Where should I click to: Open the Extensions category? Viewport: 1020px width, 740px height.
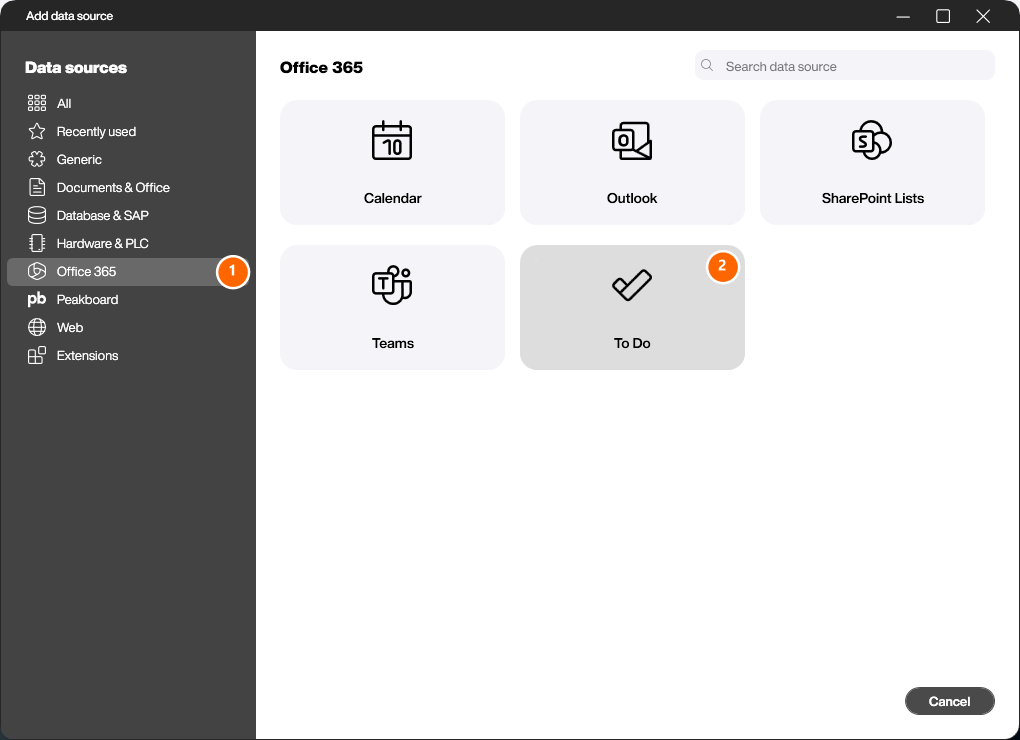point(130,355)
